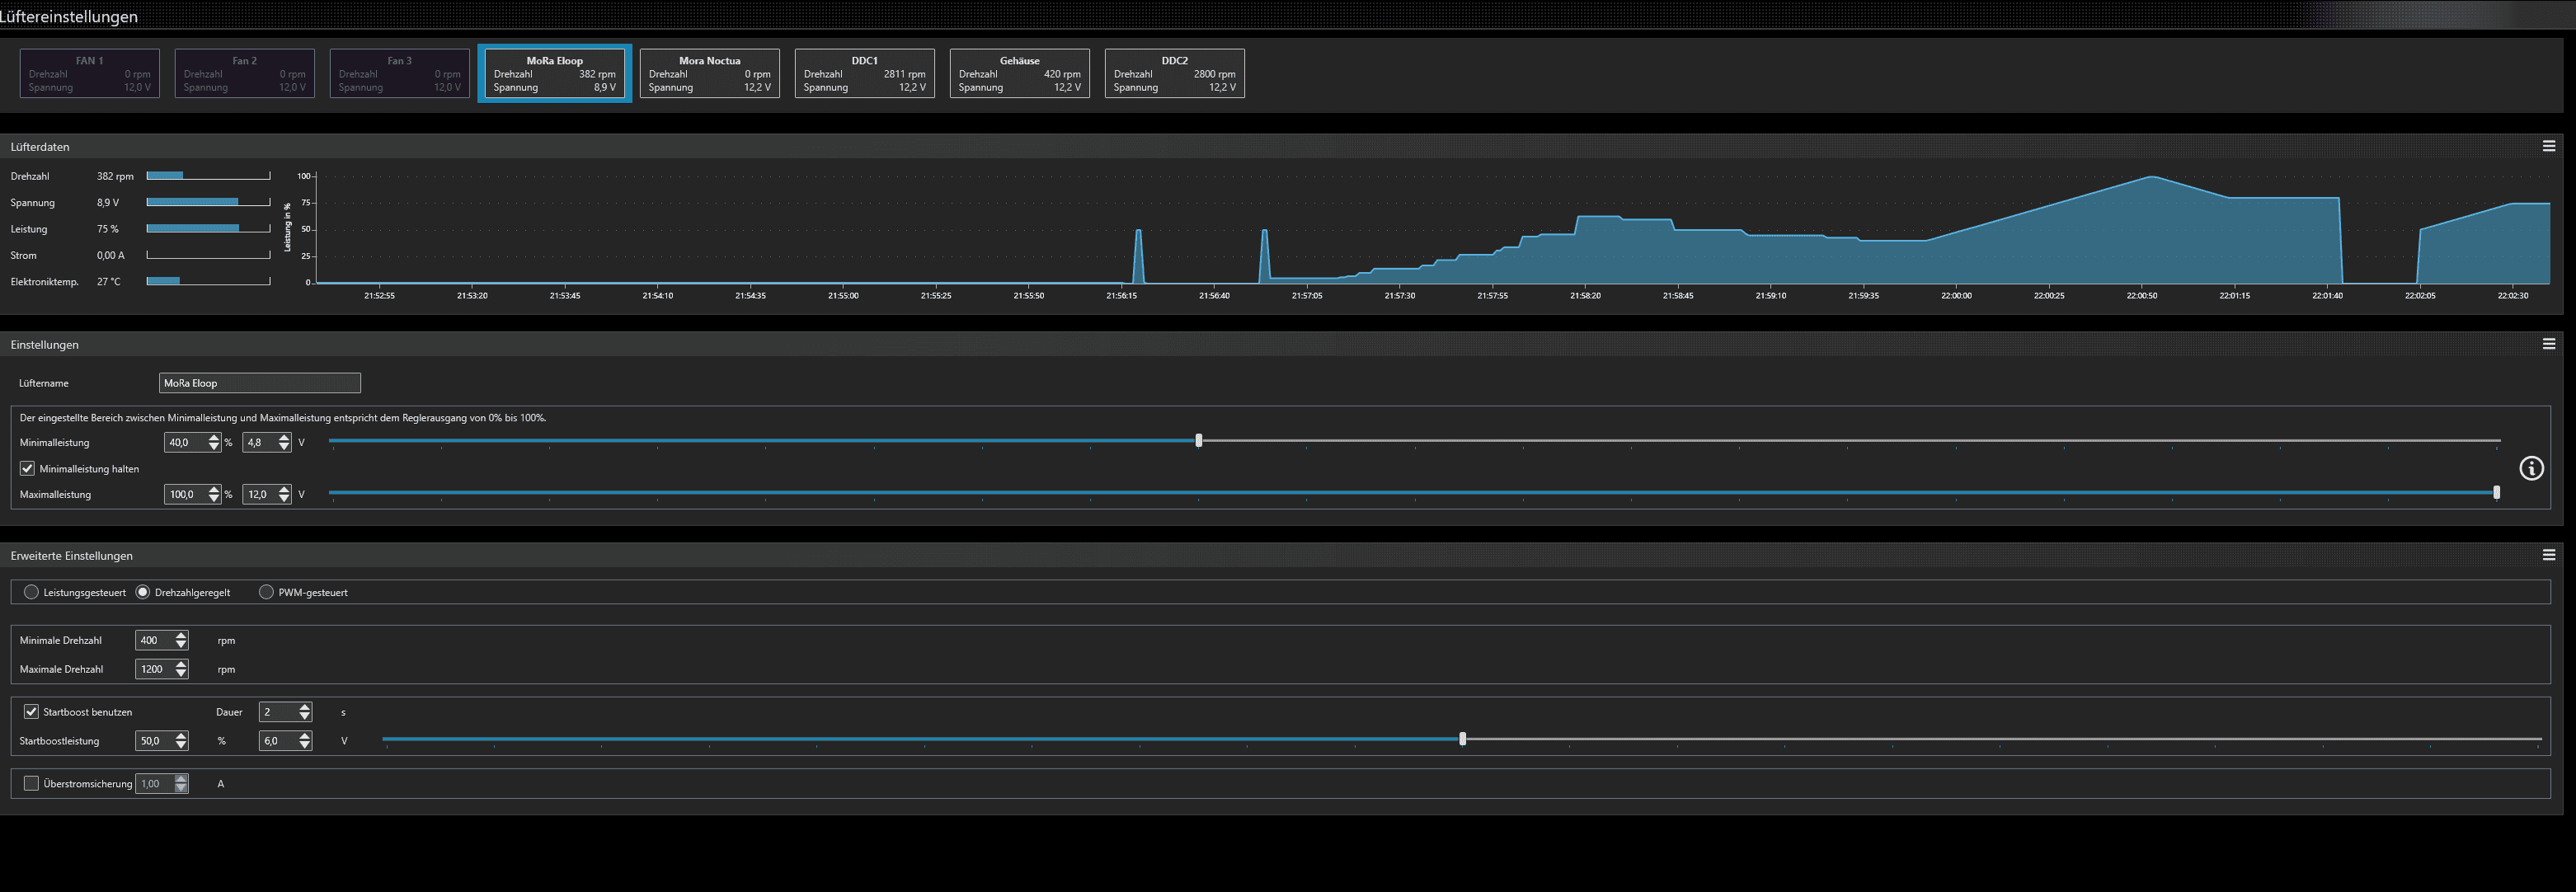Click the Startboostleistung slider handle
The width and height of the screenshot is (2576, 892).
point(1462,739)
